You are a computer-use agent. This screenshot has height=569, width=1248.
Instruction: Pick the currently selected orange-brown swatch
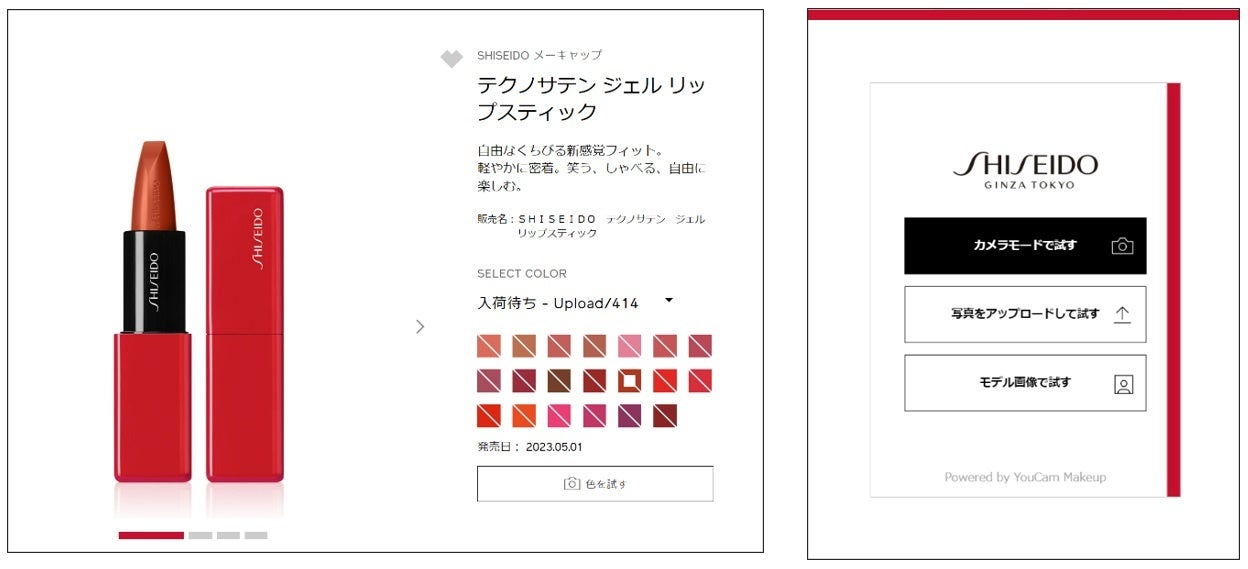coord(630,381)
